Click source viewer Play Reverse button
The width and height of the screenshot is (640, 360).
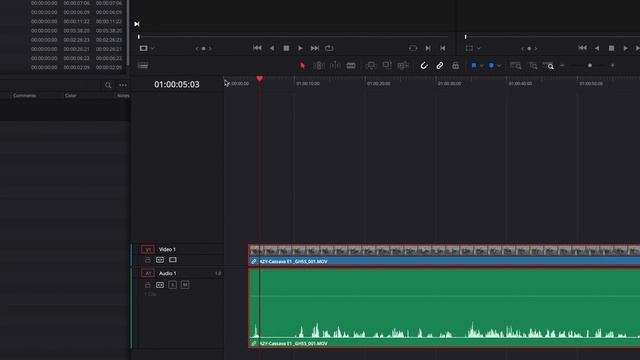(x=272, y=48)
